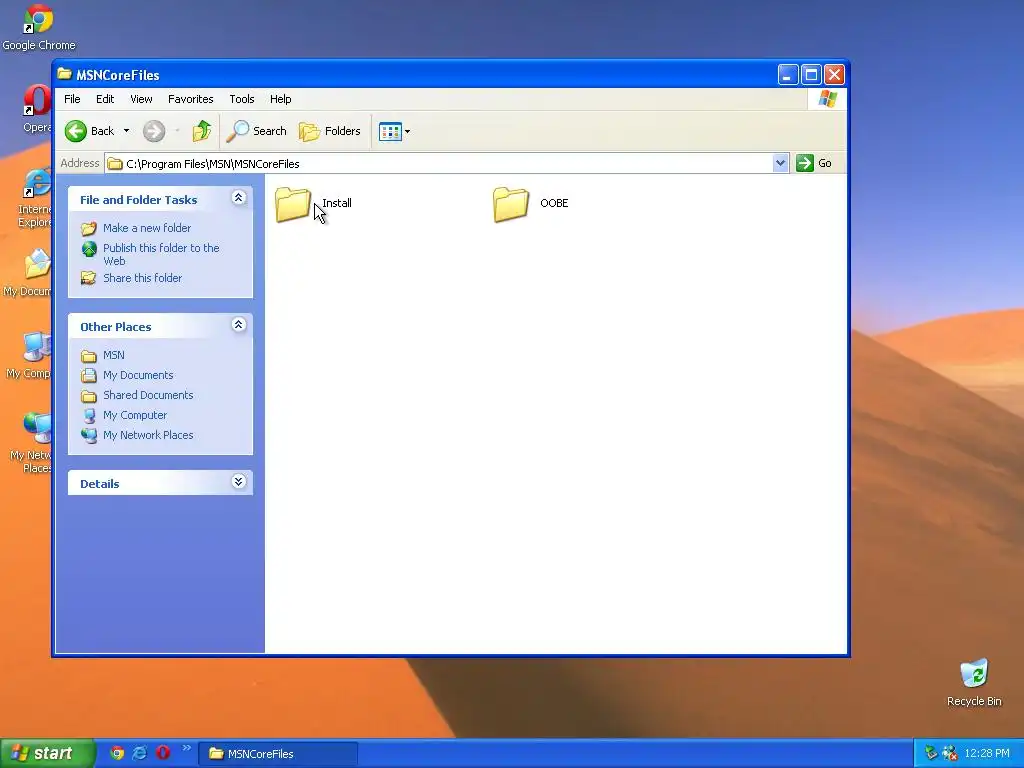
Task: Collapse the Other Places panel
Action: [238, 325]
